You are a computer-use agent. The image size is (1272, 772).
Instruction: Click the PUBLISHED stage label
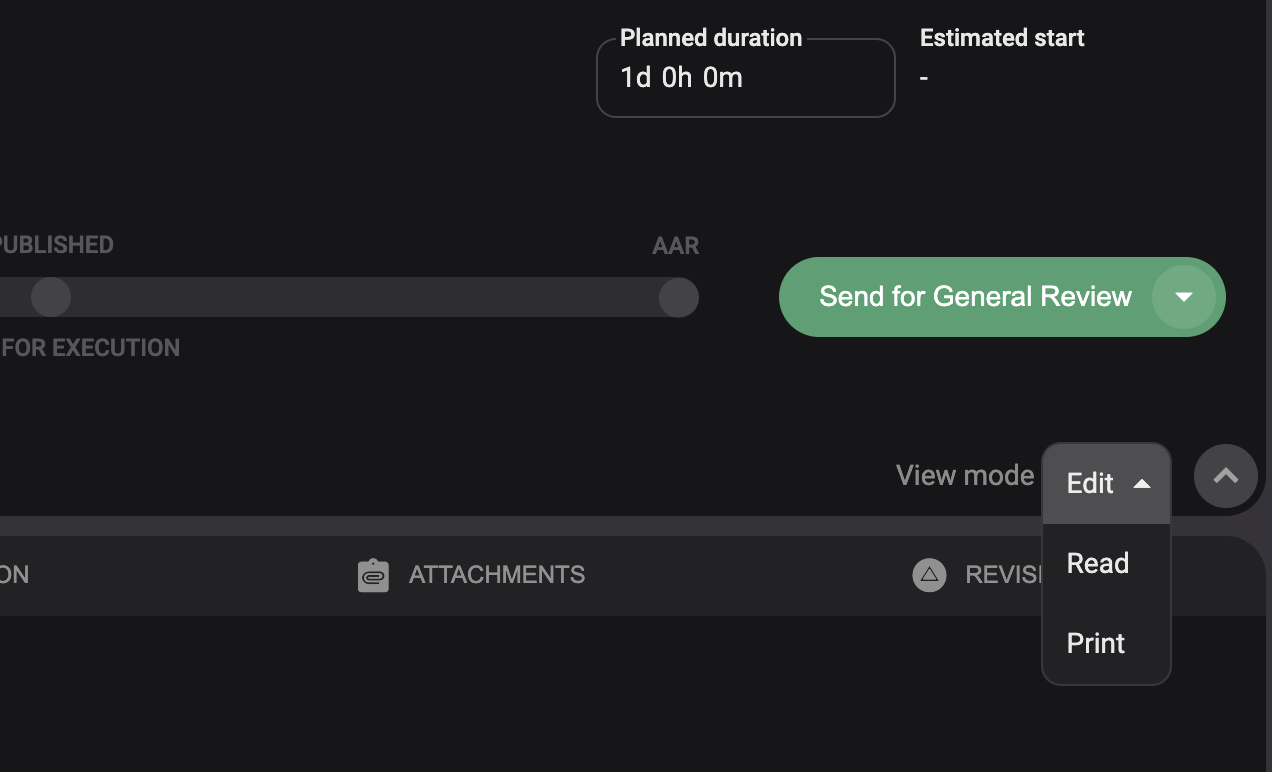56,245
